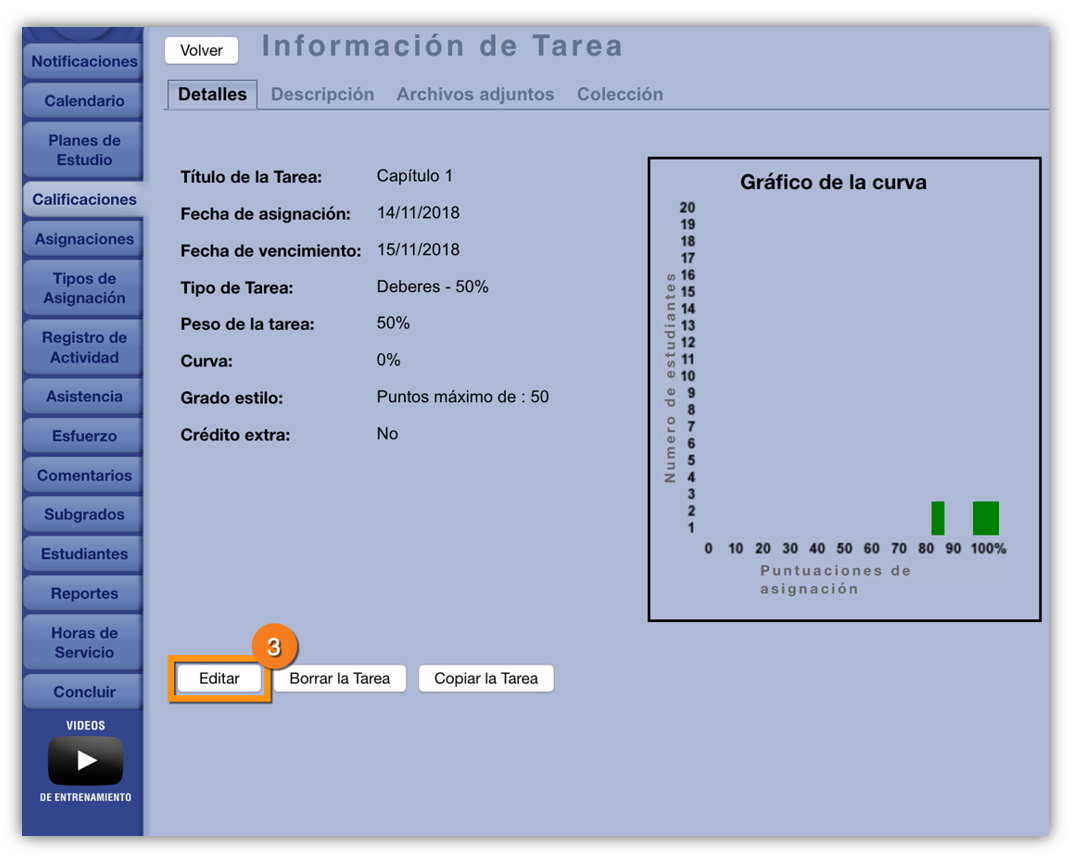Open Asistencia in the sidebar
1080x863 pixels.
click(x=84, y=396)
